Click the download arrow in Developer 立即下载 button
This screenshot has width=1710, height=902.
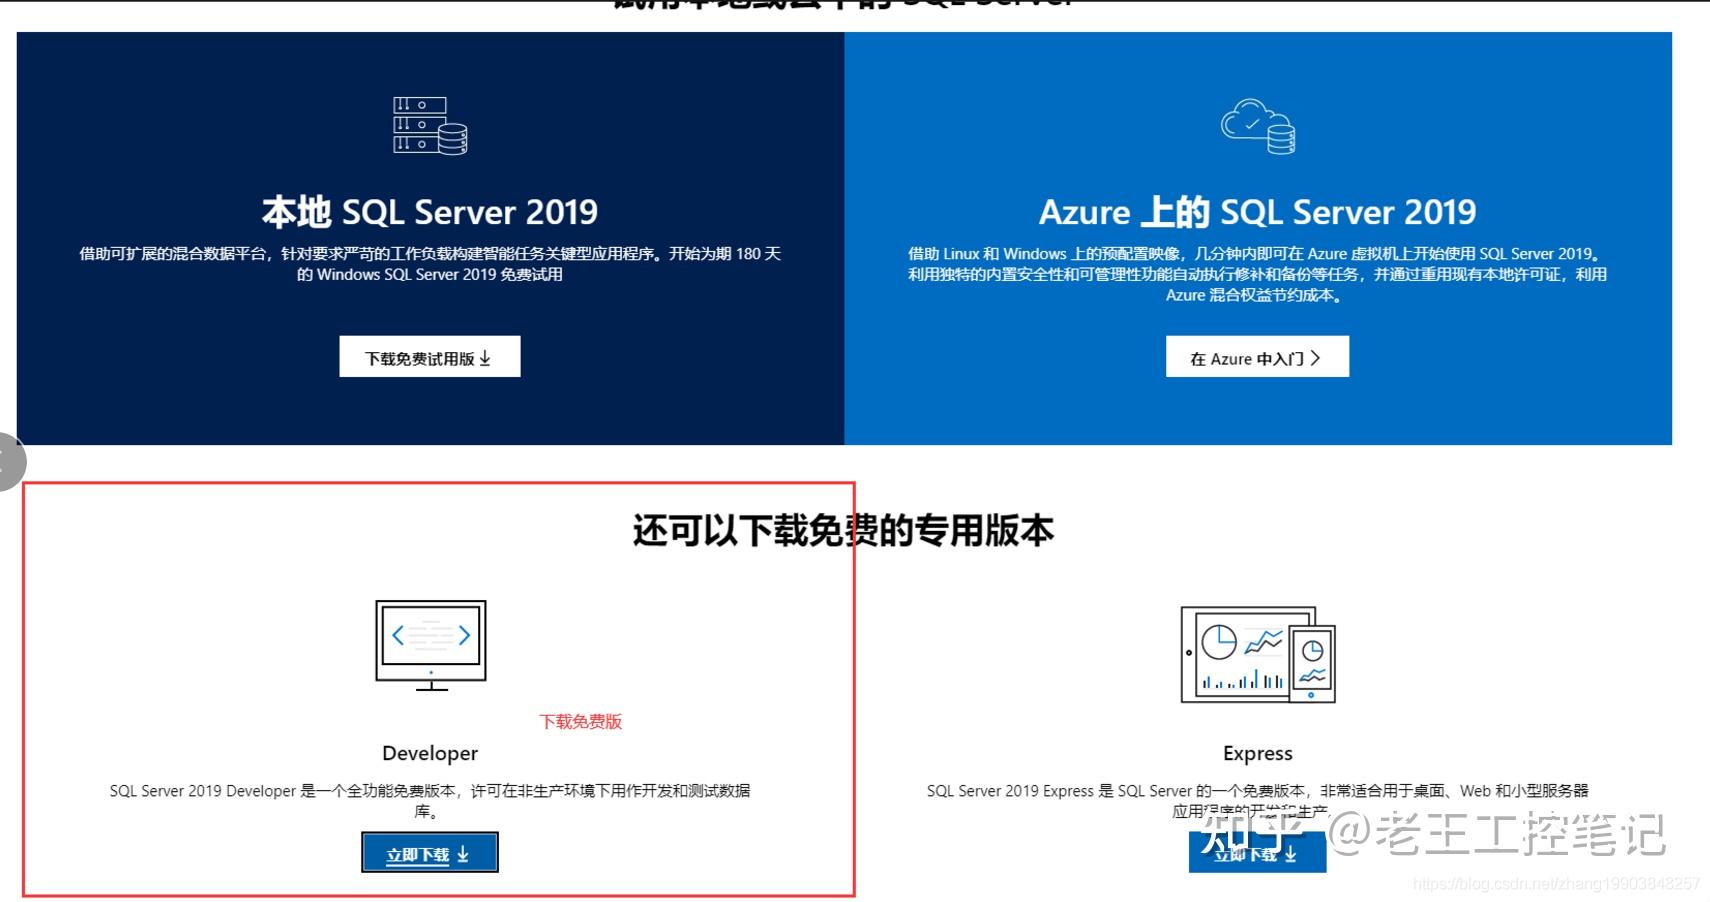(x=463, y=852)
